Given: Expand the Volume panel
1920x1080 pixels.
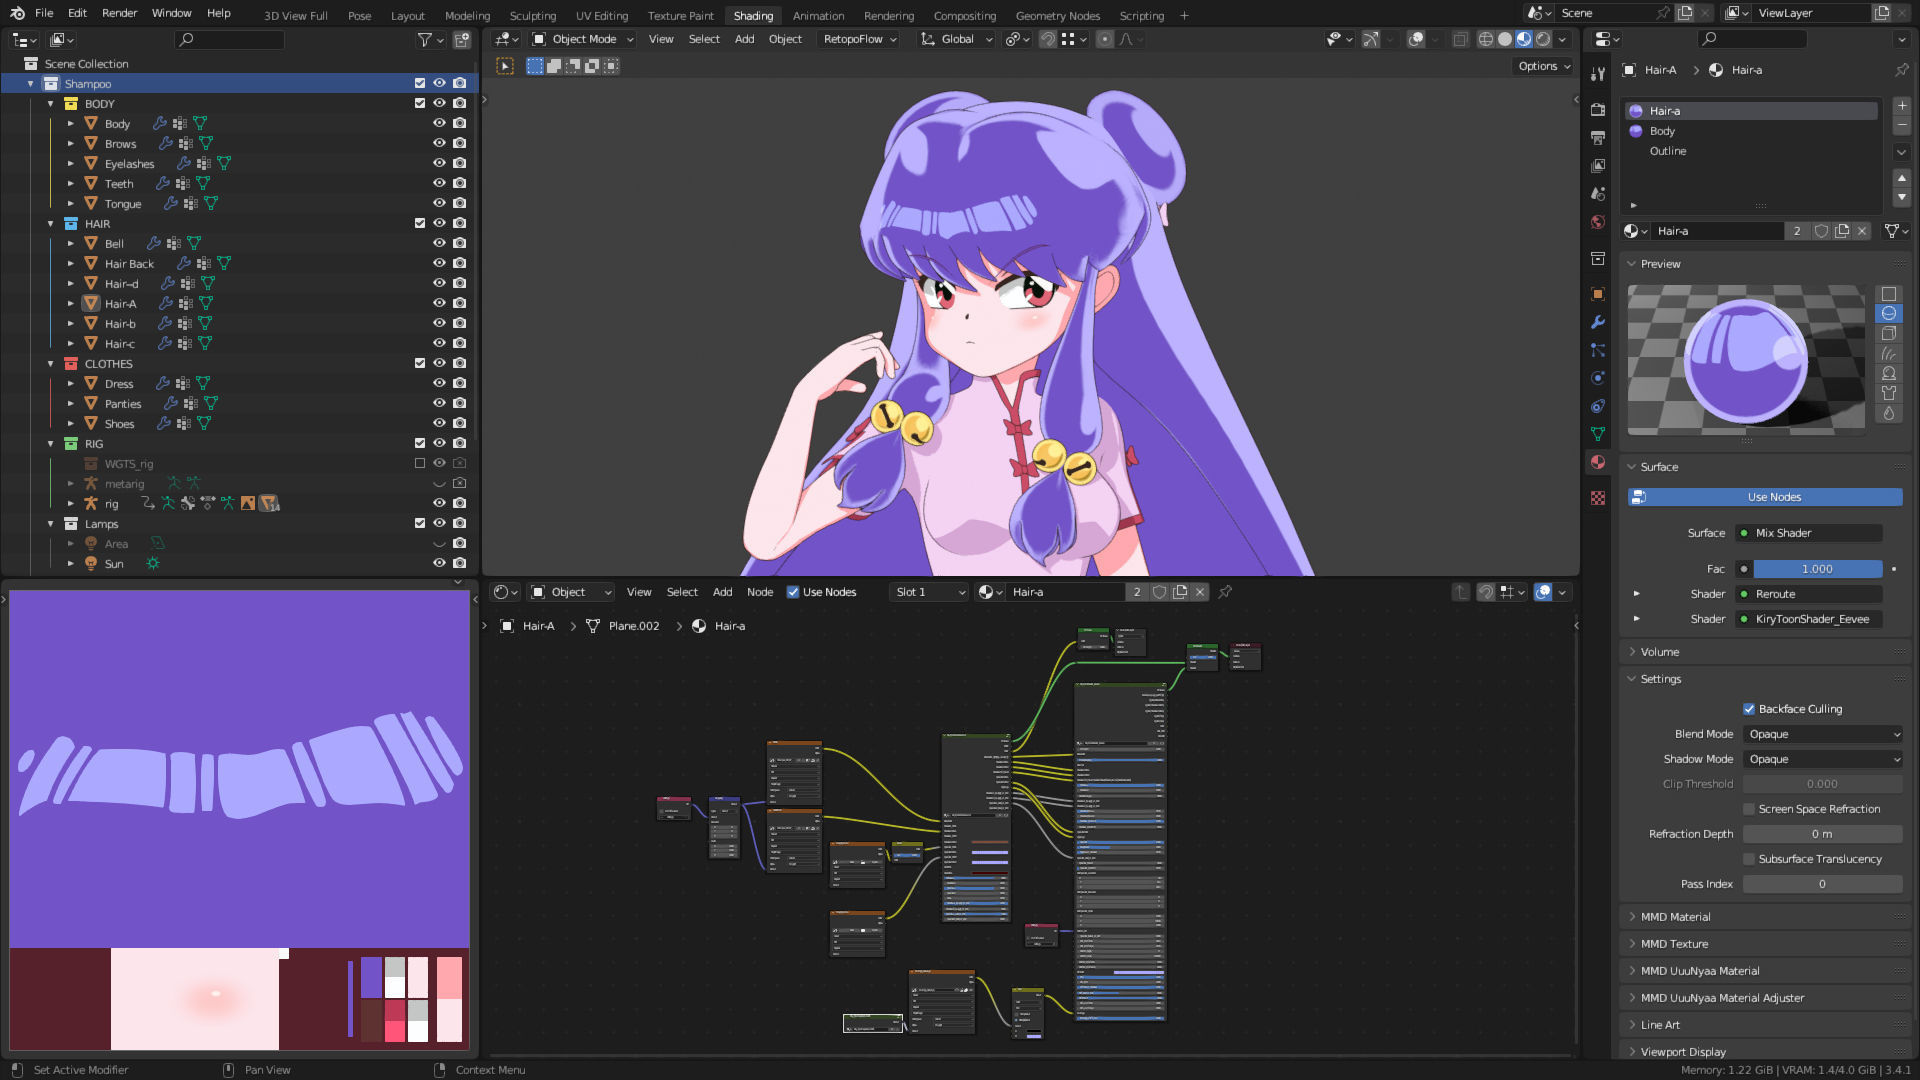Looking at the screenshot, I should coord(1660,652).
